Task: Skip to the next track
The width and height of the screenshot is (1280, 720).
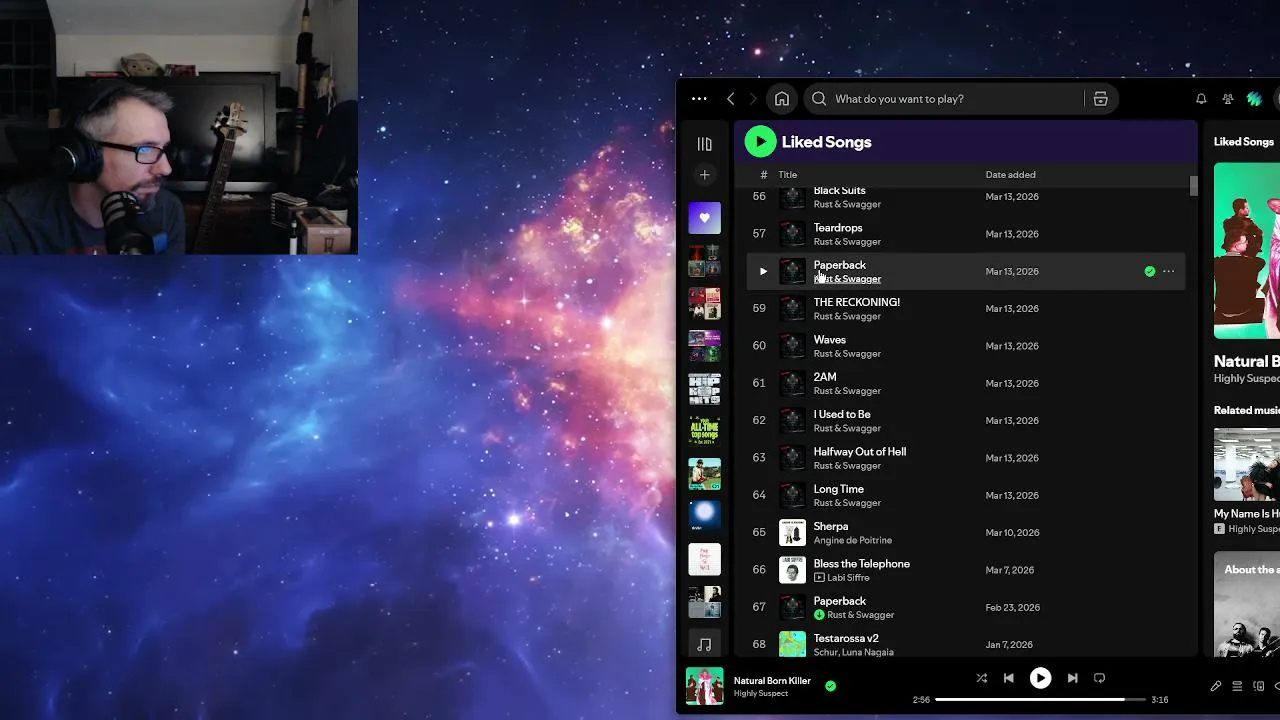Action: pyautogui.click(x=1072, y=678)
